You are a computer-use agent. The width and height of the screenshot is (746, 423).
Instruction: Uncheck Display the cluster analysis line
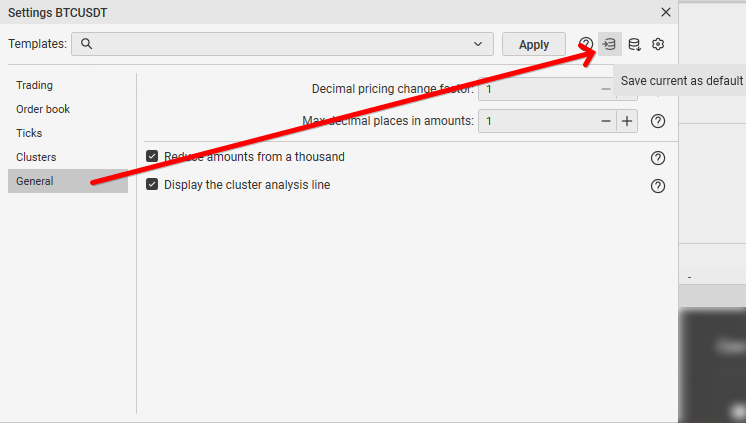(152, 184)
